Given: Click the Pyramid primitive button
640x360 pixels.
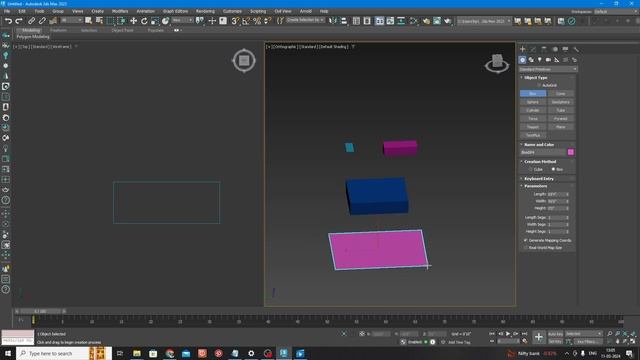Looking at the screenshot, I should [x=560, y=119].
